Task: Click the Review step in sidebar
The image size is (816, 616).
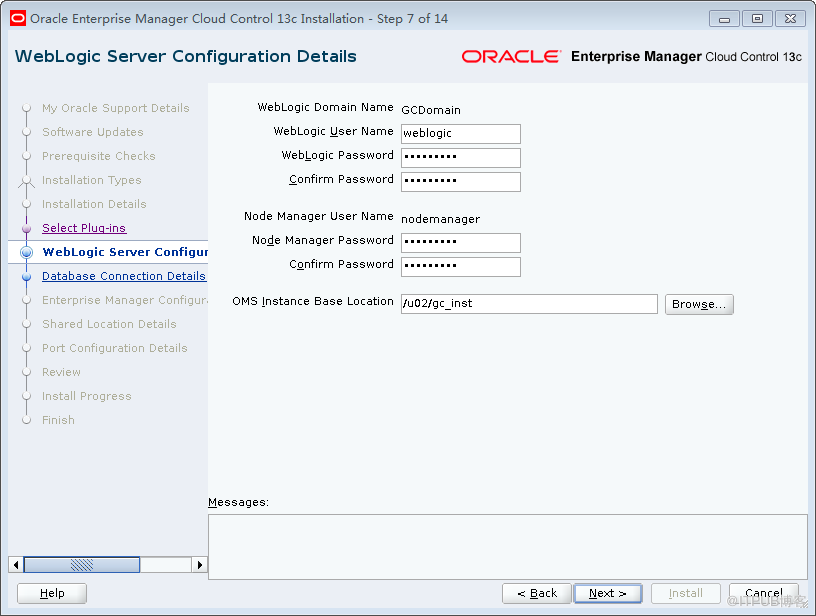Action: (61, 372)
